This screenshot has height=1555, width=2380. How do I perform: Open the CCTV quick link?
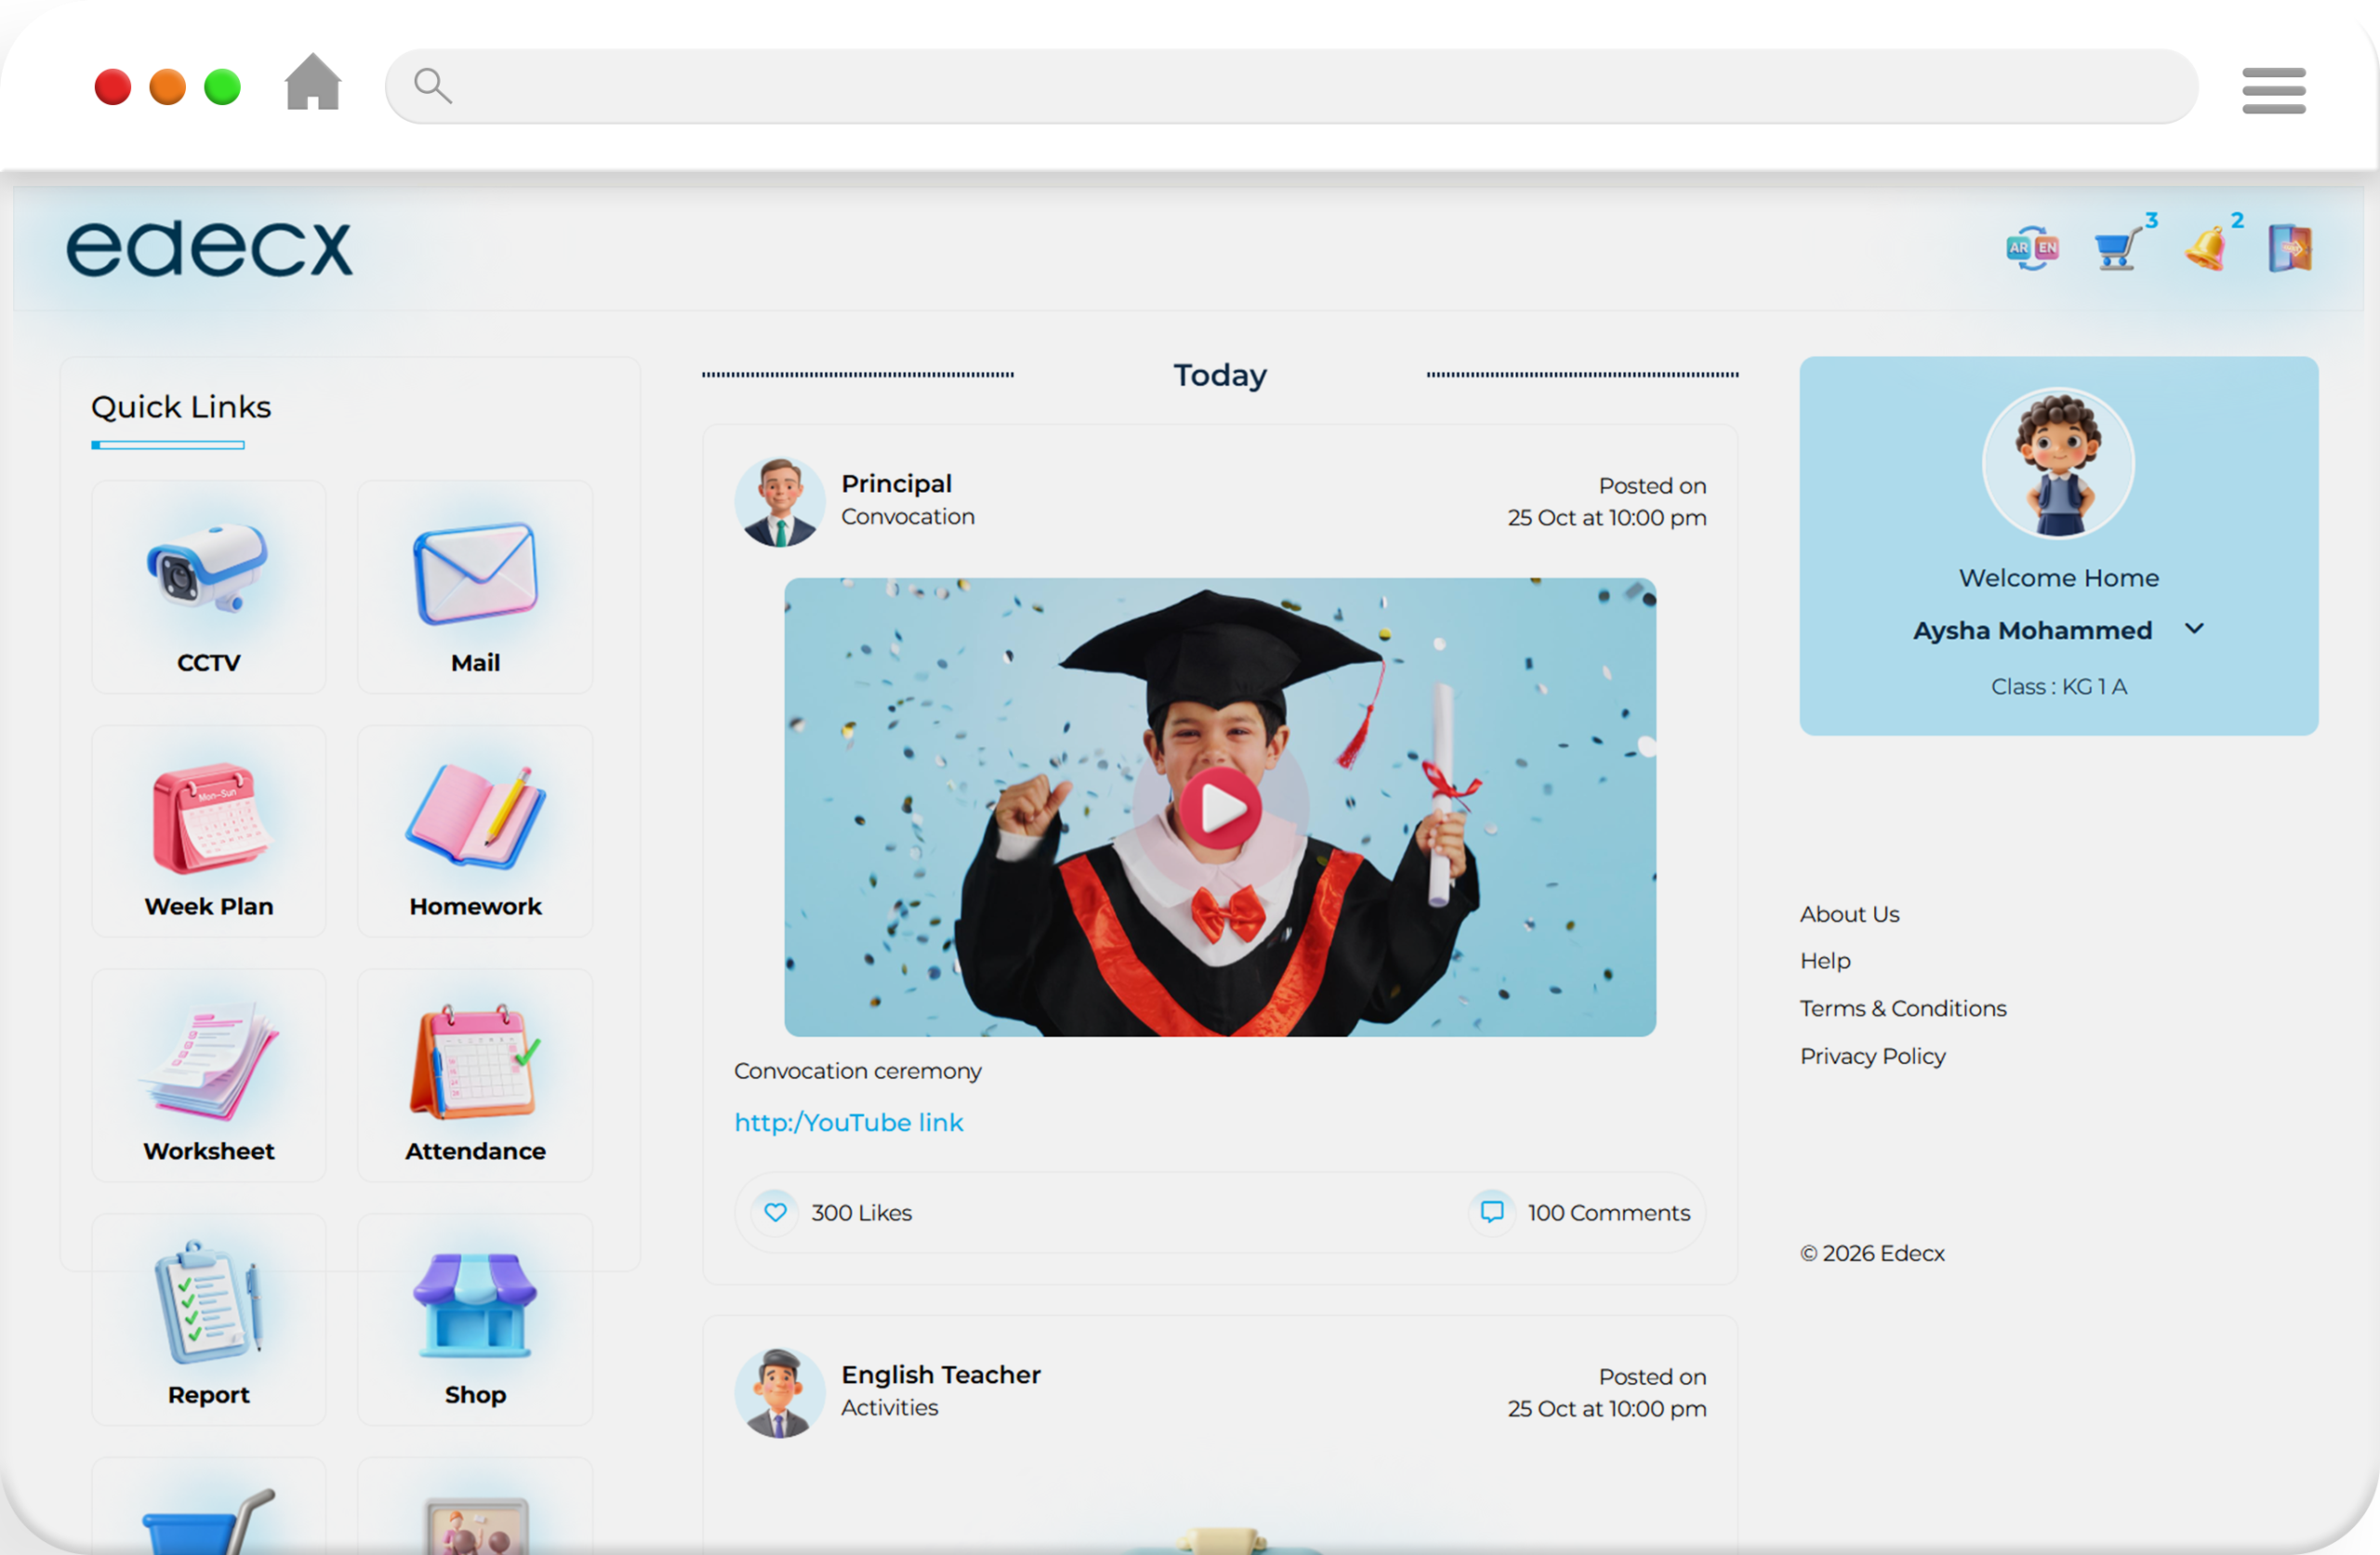click(x=208, y=587)
